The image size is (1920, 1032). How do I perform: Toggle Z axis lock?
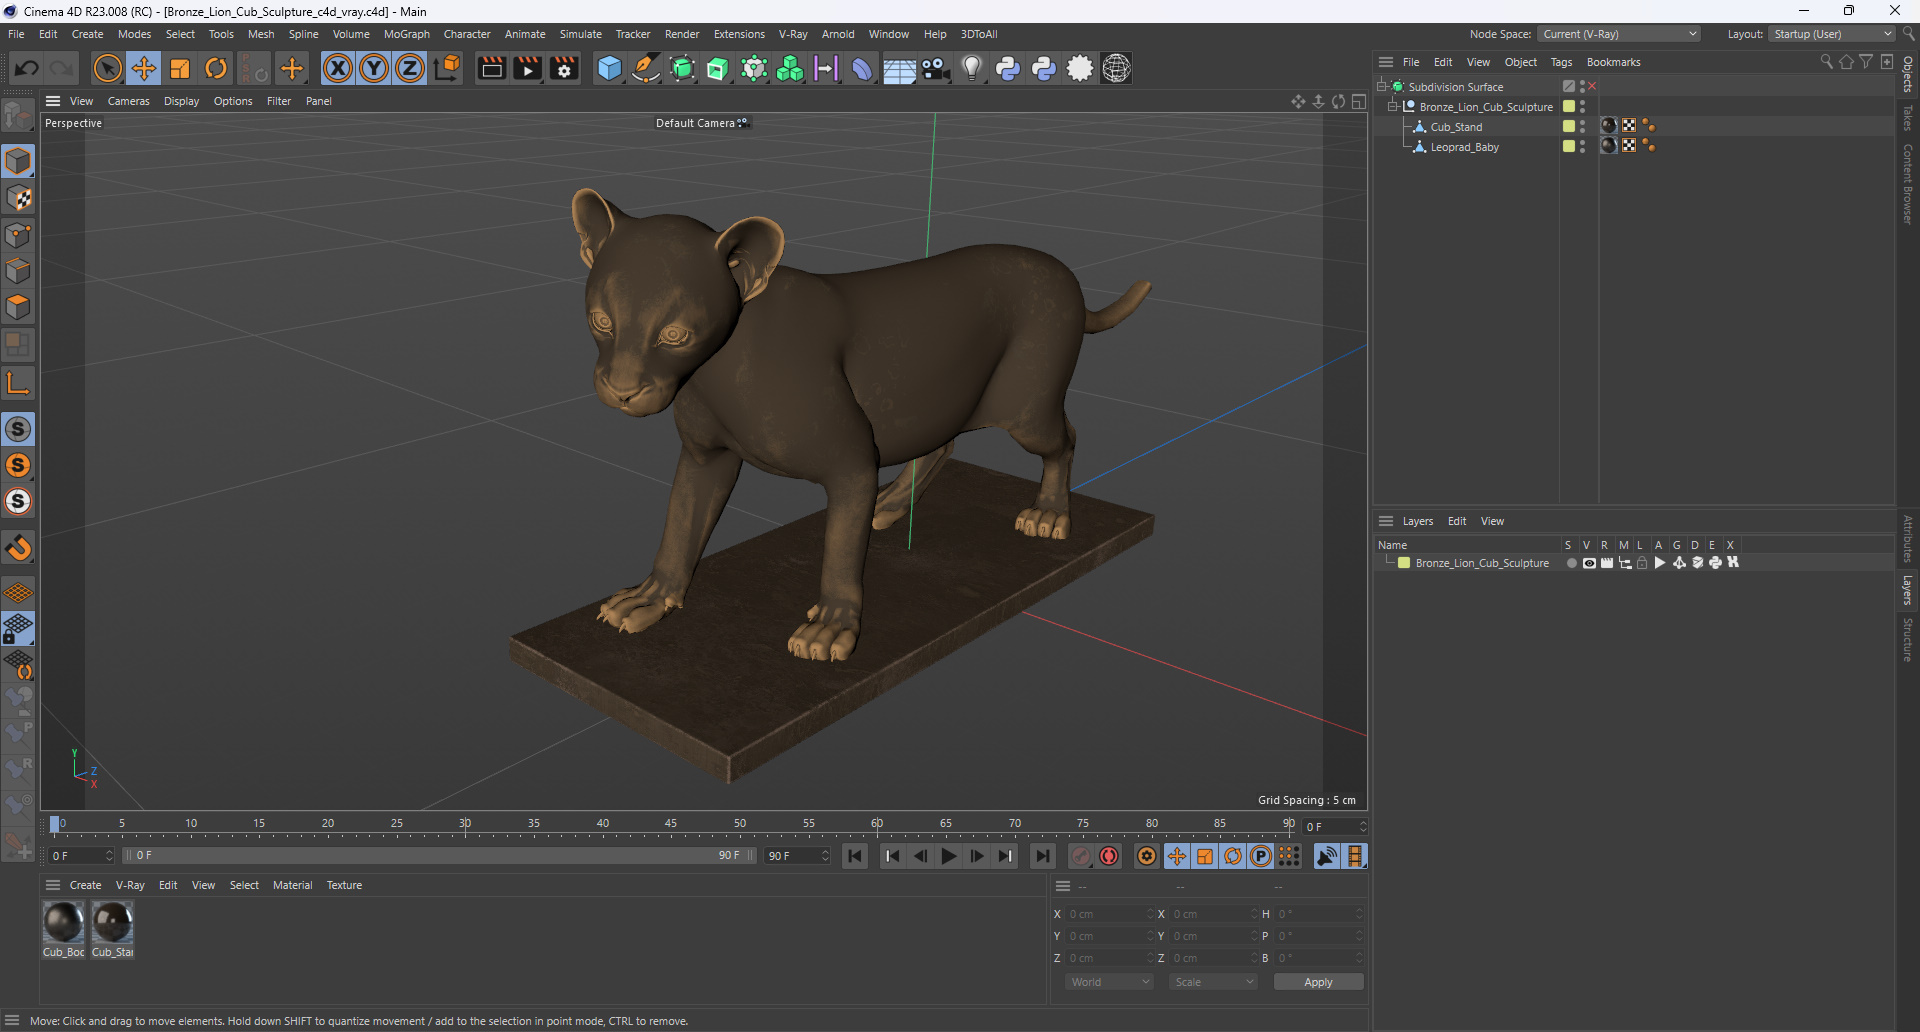click(x=410, y=68)
